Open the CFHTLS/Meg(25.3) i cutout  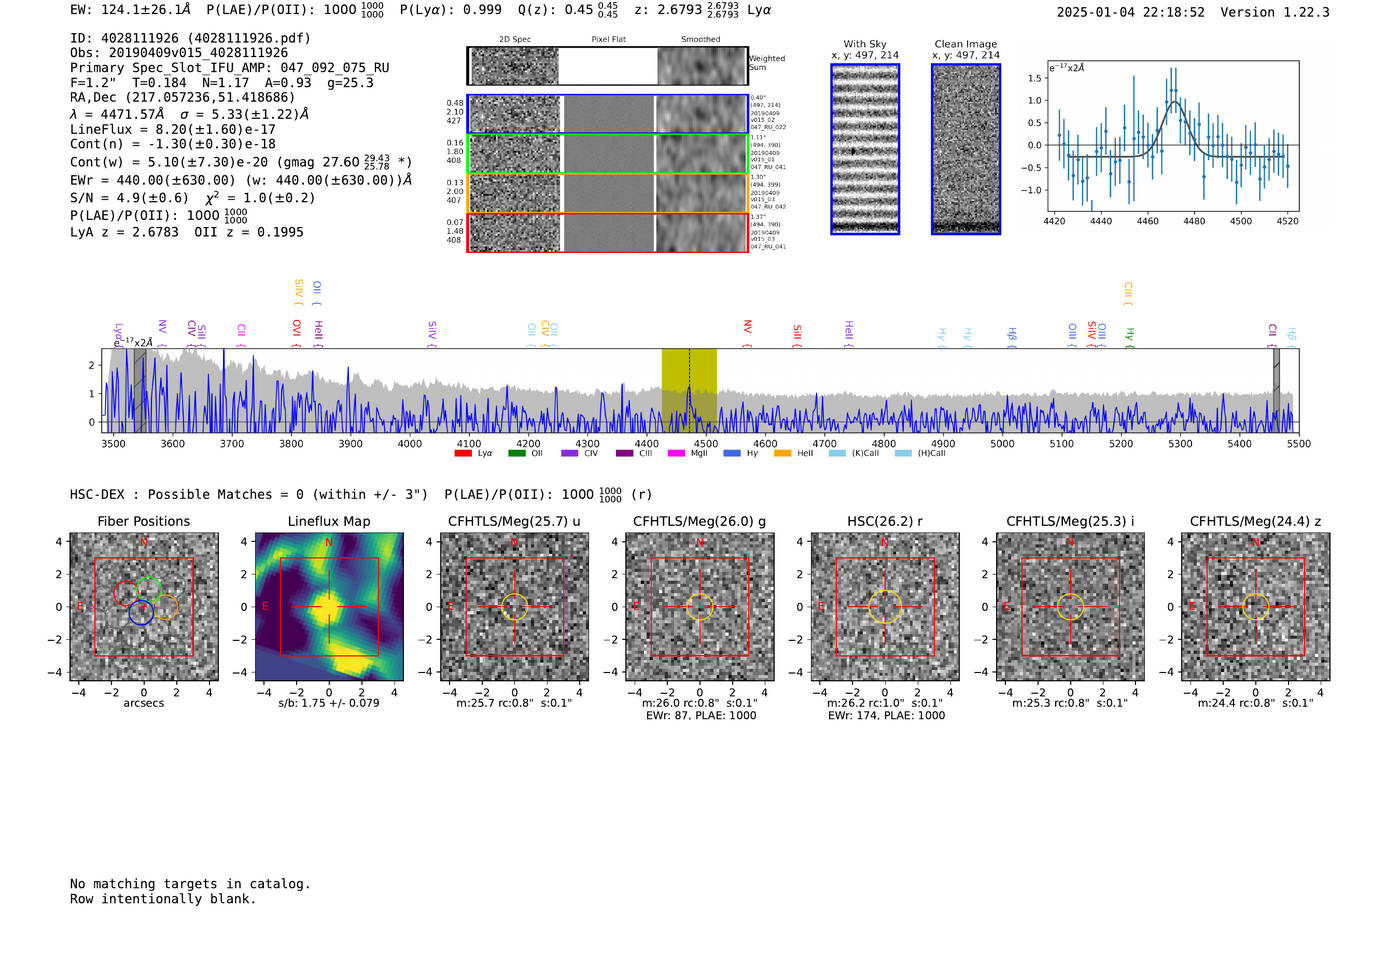[x=1070, y=607]
